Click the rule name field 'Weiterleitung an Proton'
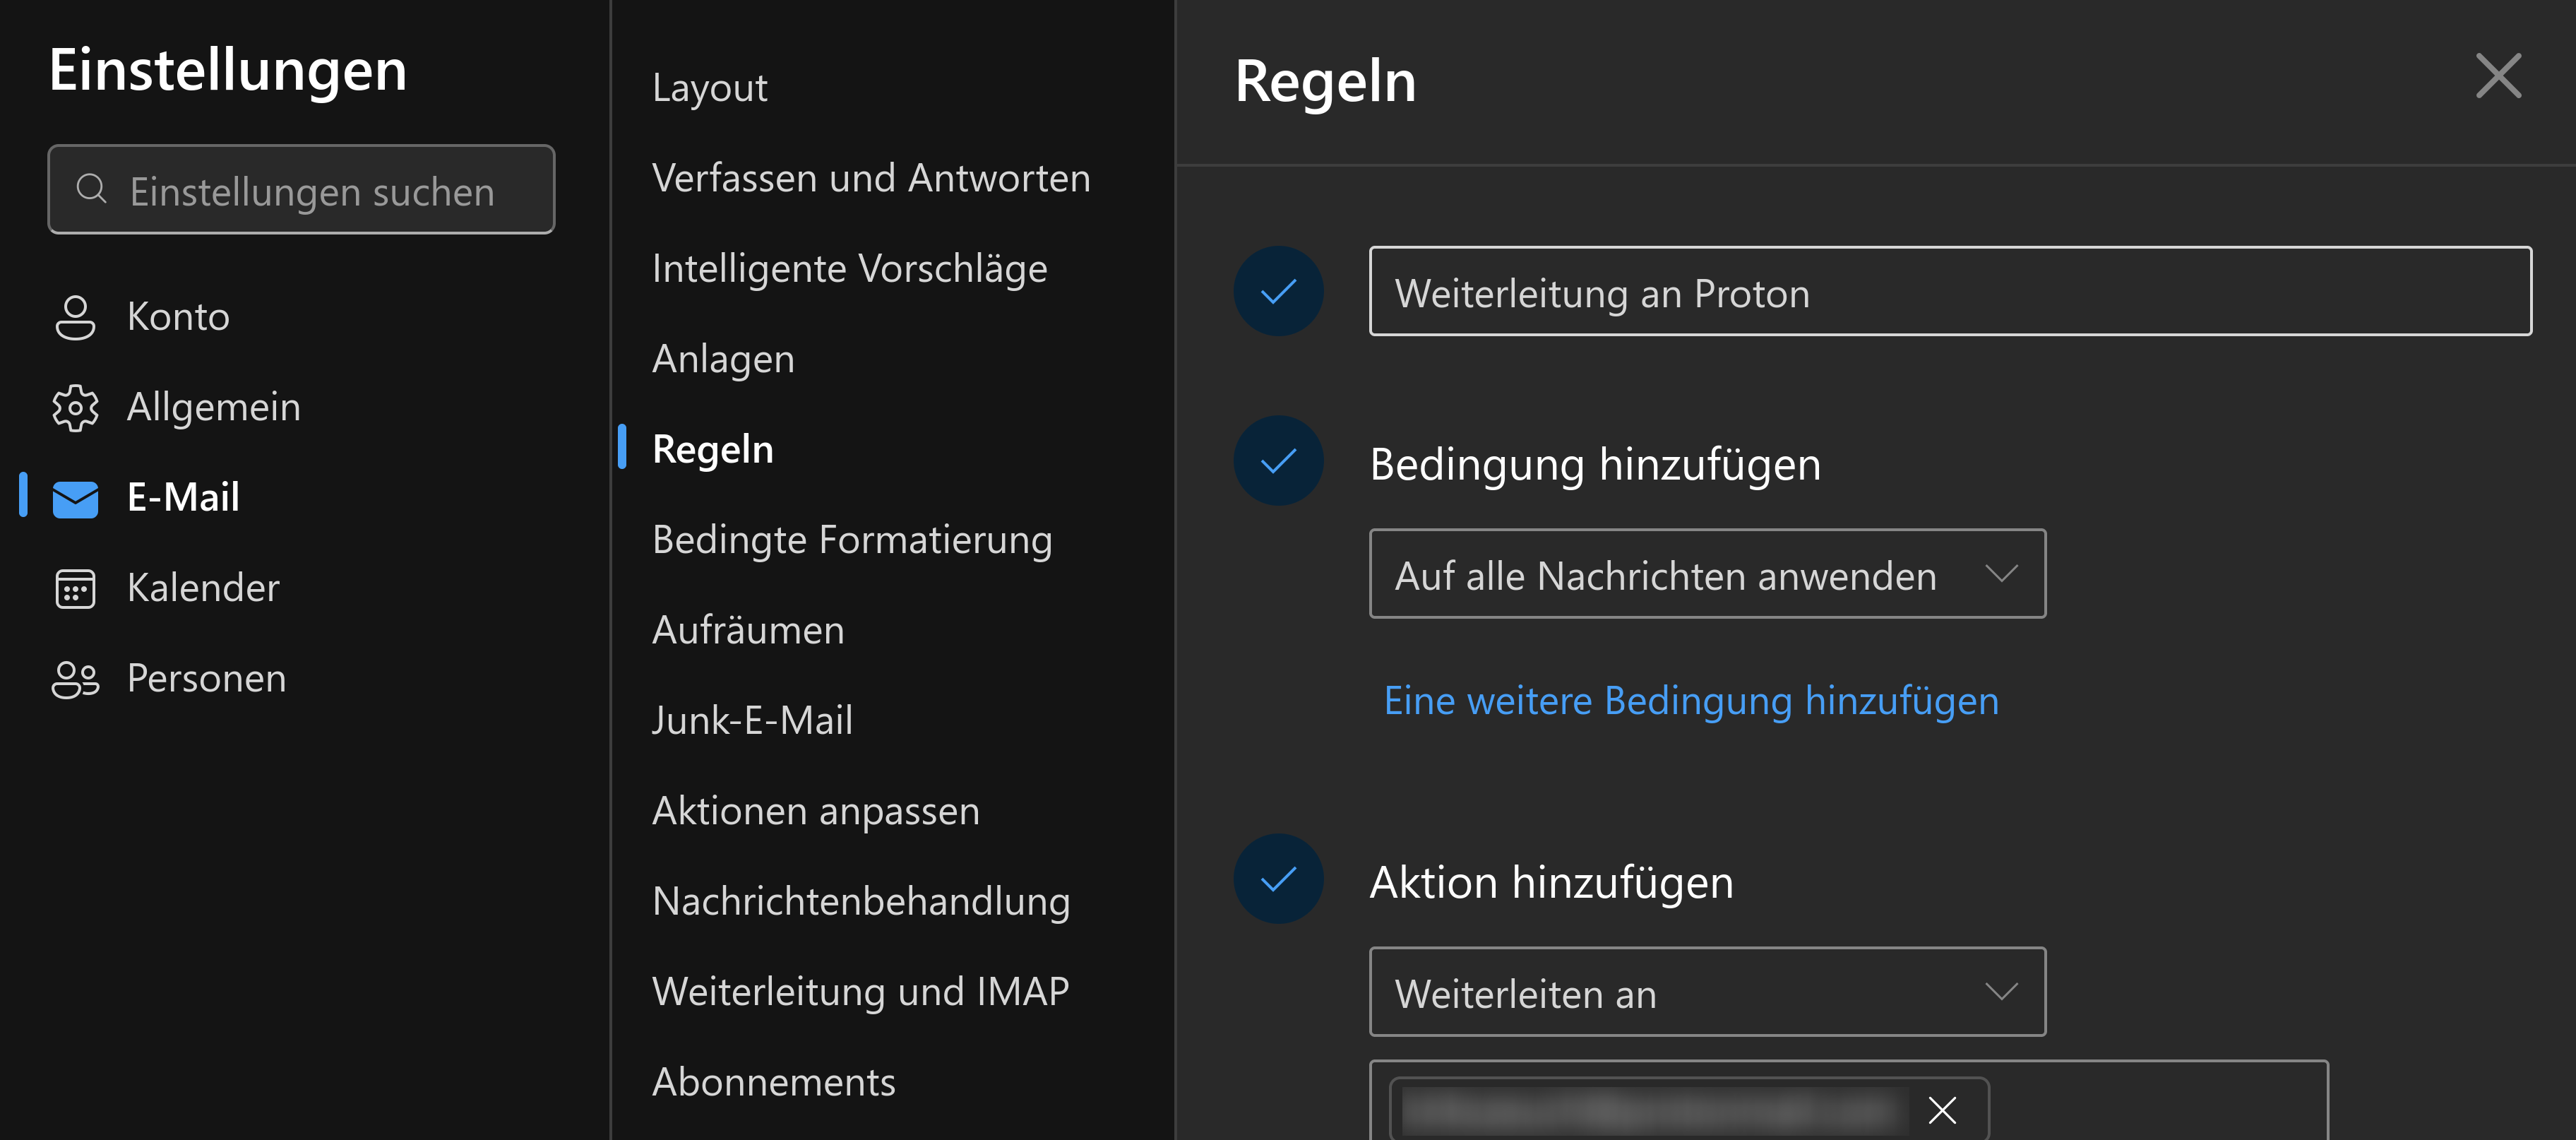The height and width of the screenshot is (1140, 2576). 1949,292
